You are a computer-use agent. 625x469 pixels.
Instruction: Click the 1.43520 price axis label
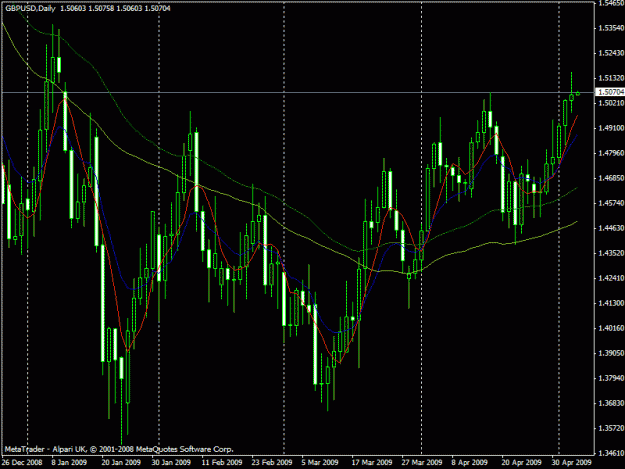click(611, 253)
